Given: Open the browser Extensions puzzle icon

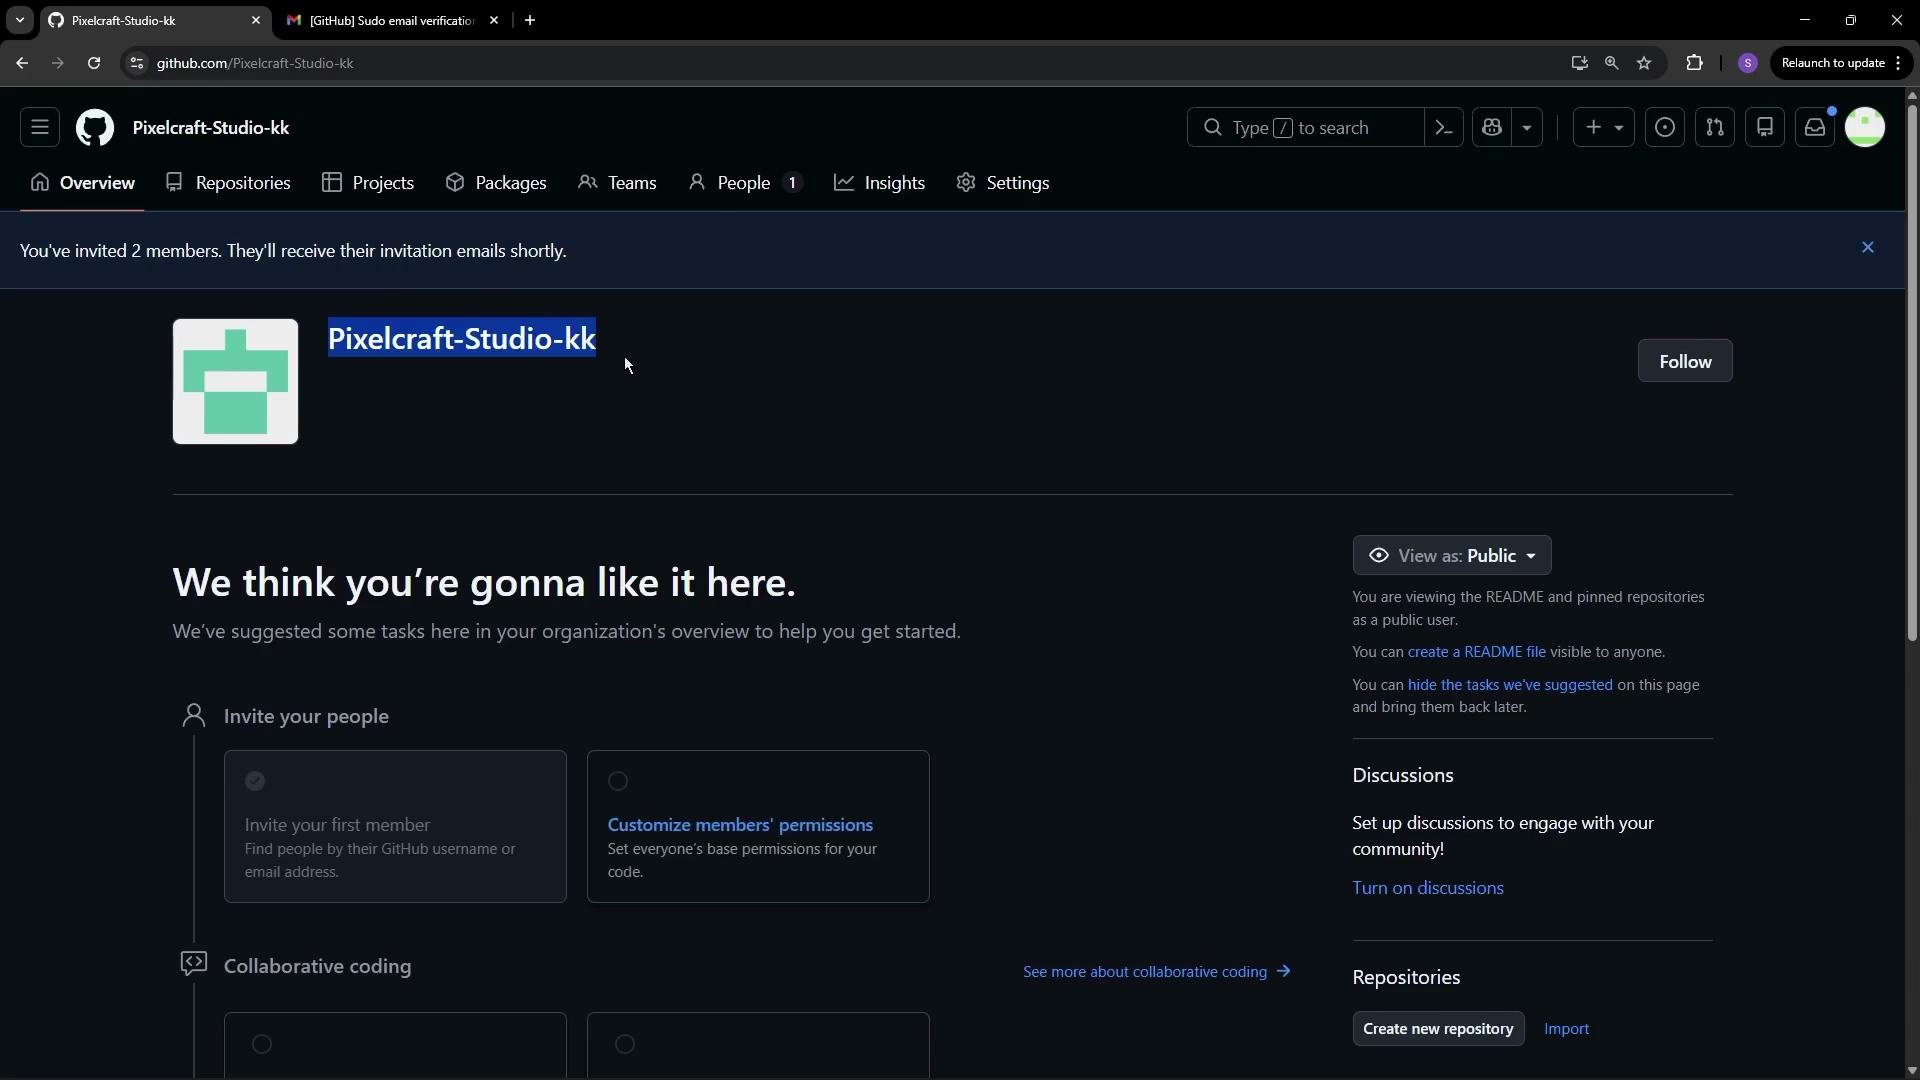Looking at the screenshot, I should (x=1694, y=63).
